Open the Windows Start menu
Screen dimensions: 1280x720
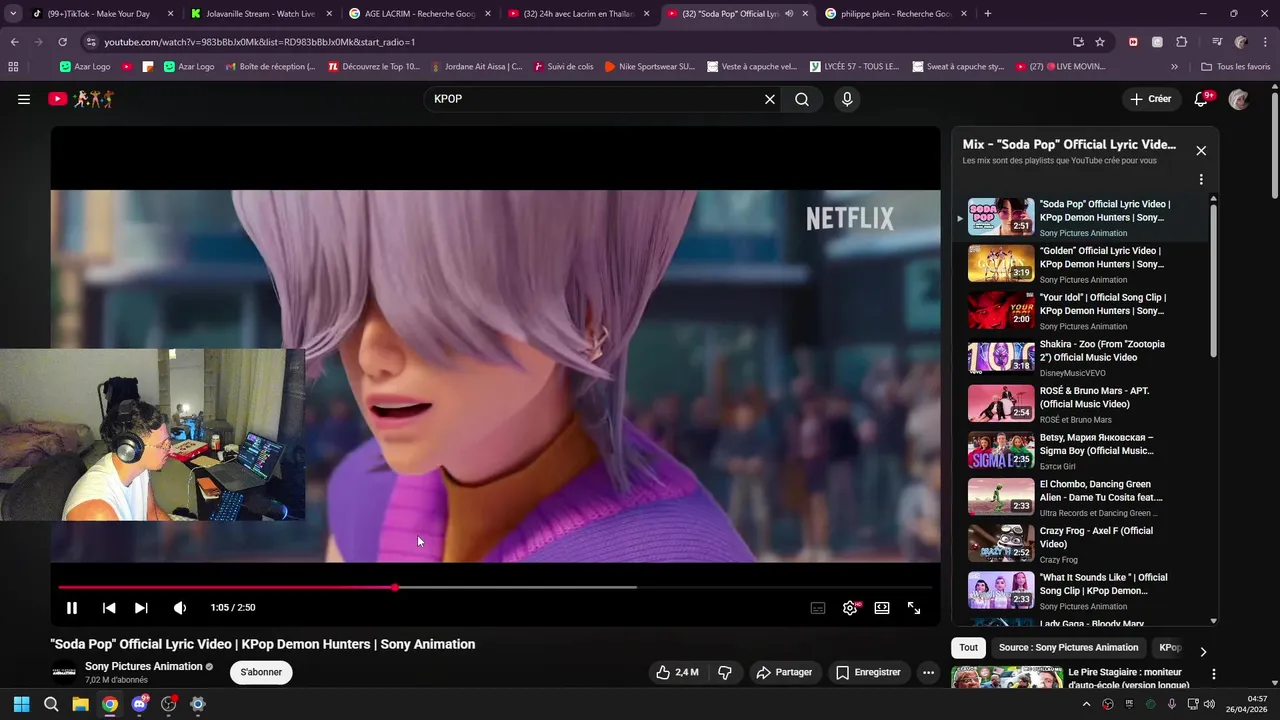[x=22, y=704]
